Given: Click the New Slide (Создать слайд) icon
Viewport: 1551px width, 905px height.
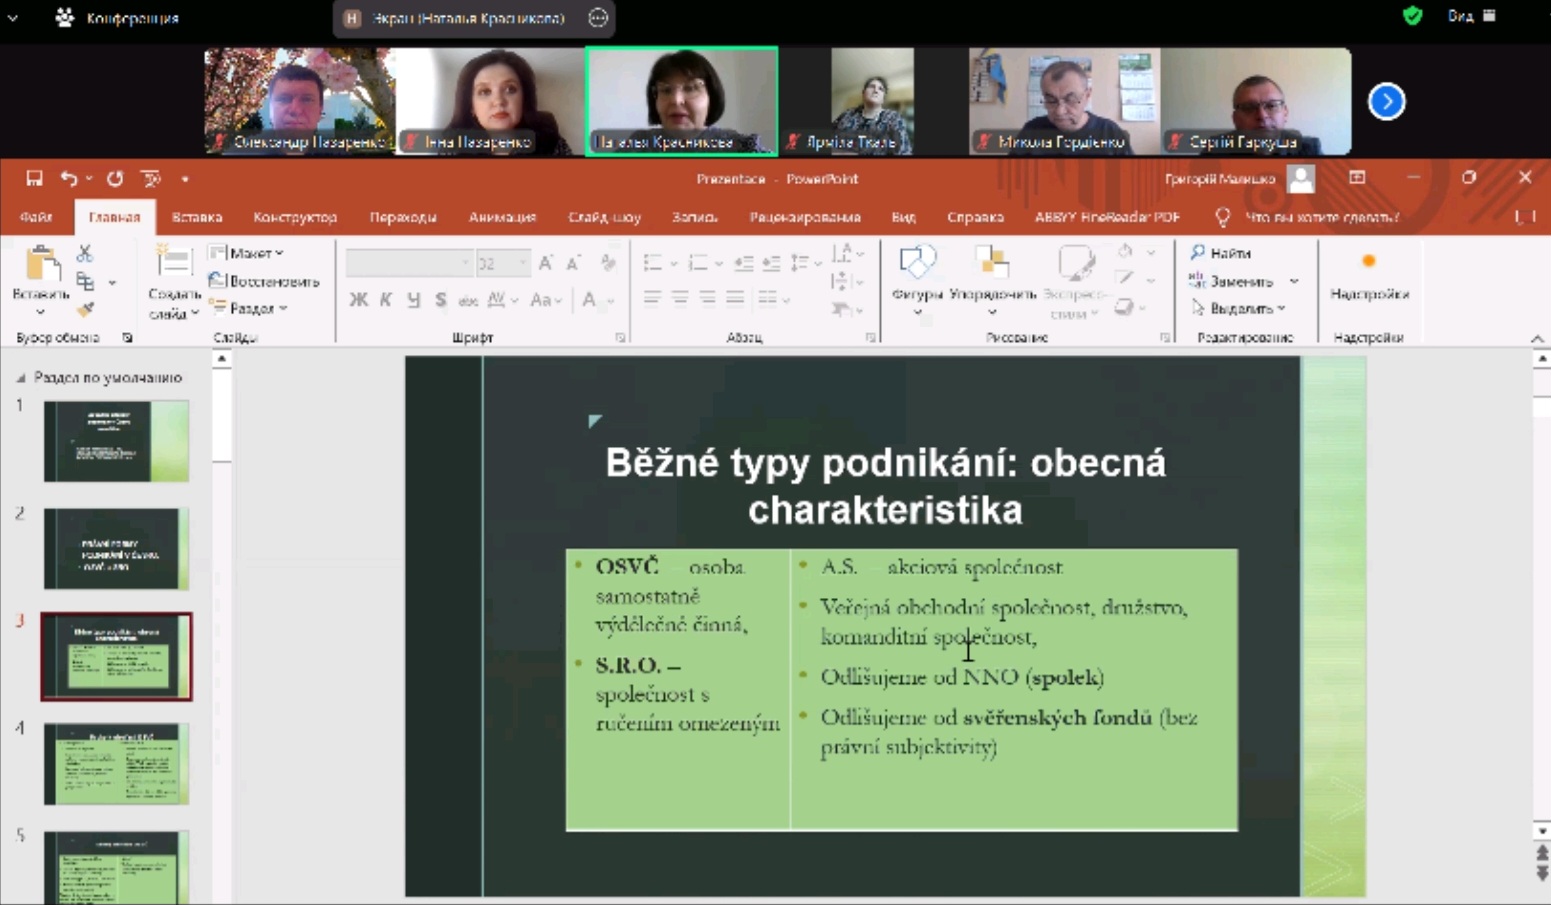Looking at the screenshot, I should coord(173,263).
